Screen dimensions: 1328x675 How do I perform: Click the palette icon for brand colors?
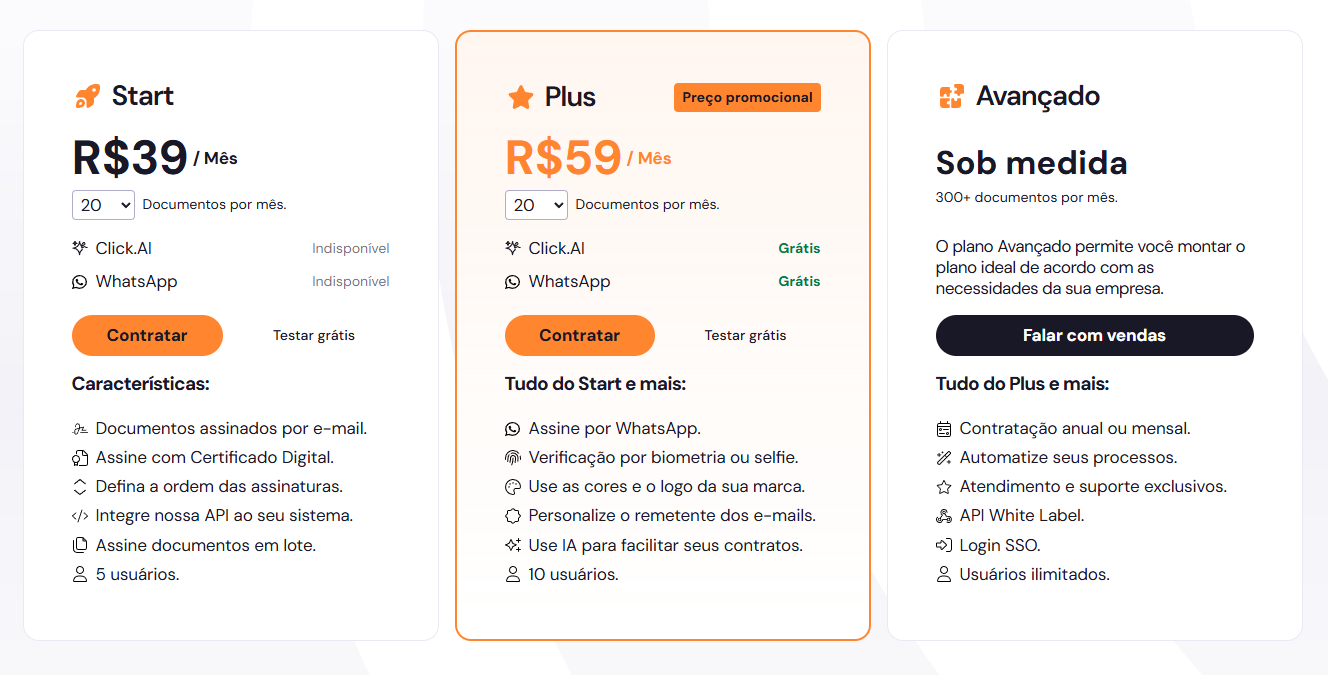click(x=513, y=487)
